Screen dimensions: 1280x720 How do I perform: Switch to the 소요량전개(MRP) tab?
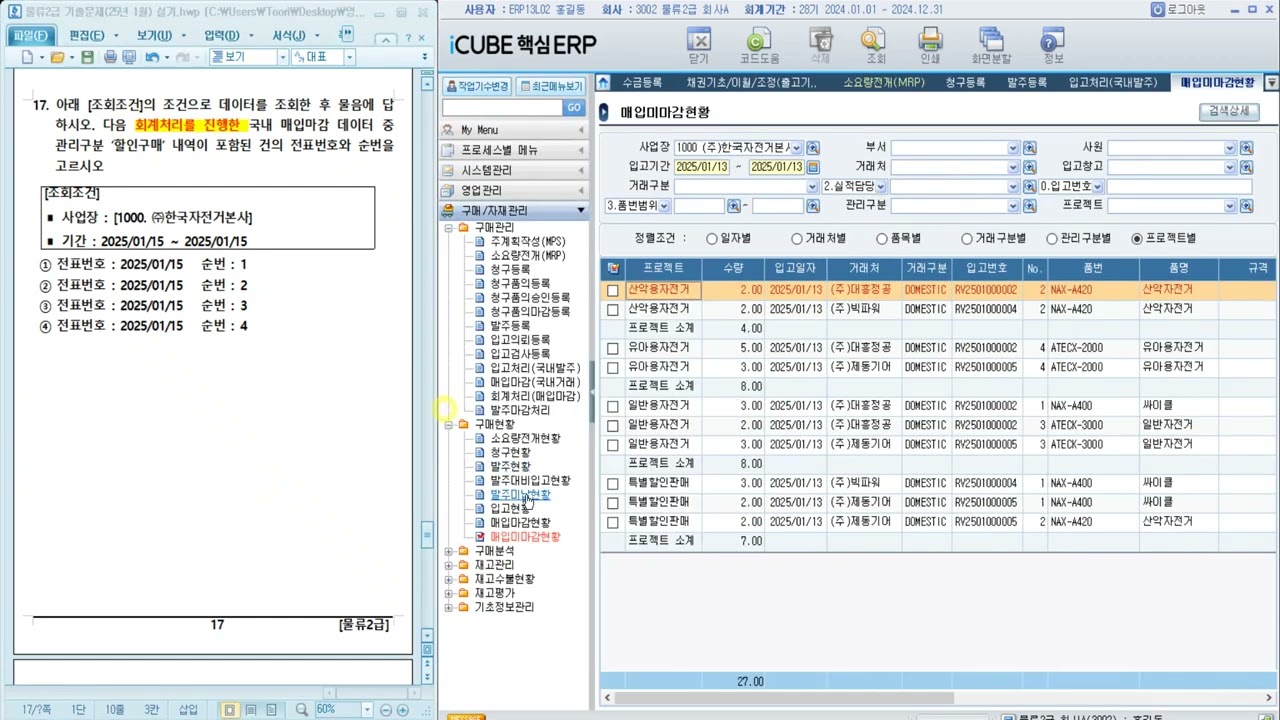883,82
